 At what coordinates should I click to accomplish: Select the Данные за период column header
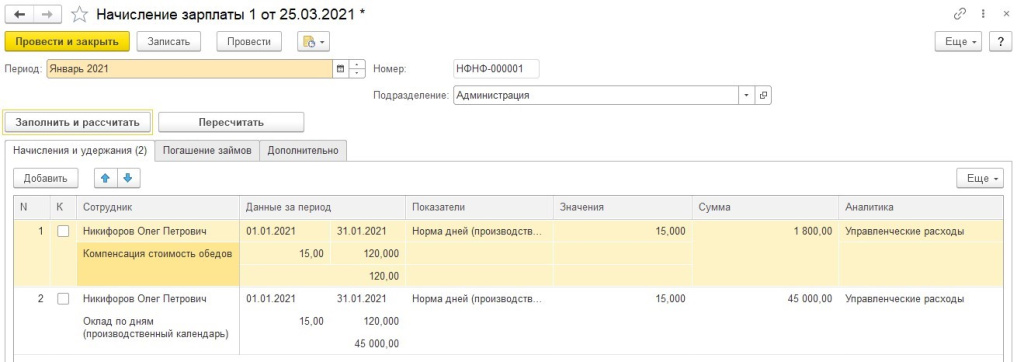click(323, 207)
